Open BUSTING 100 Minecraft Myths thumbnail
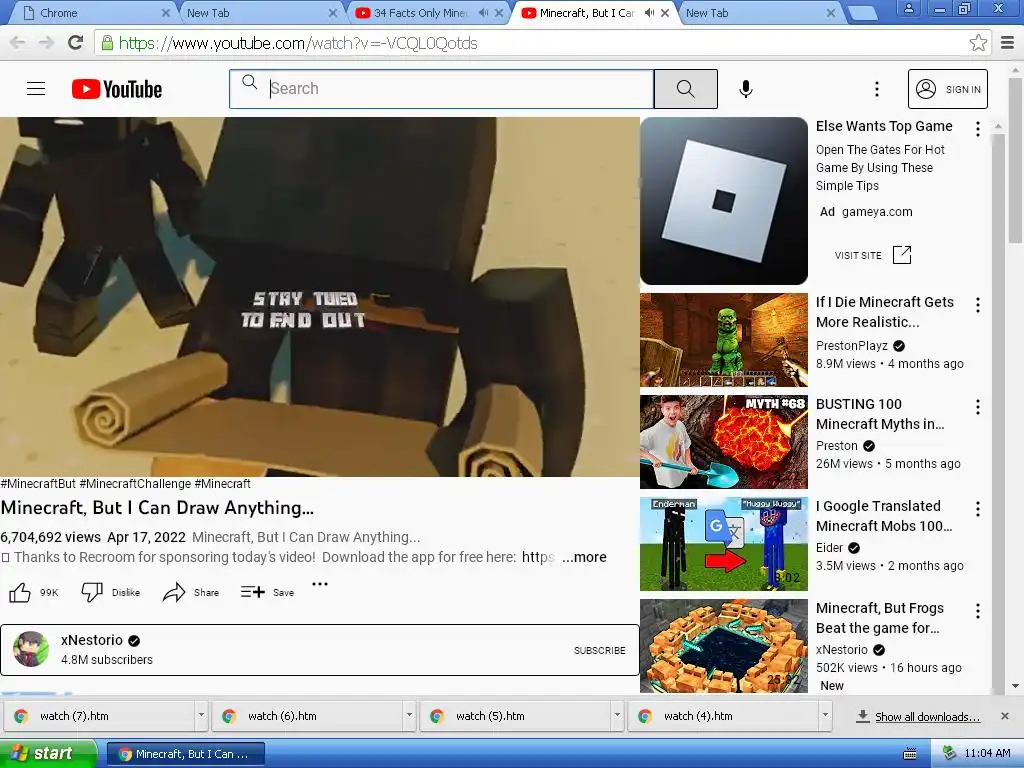The width and height of the screenshot is (1024, 768). click(x=724, y=441)
